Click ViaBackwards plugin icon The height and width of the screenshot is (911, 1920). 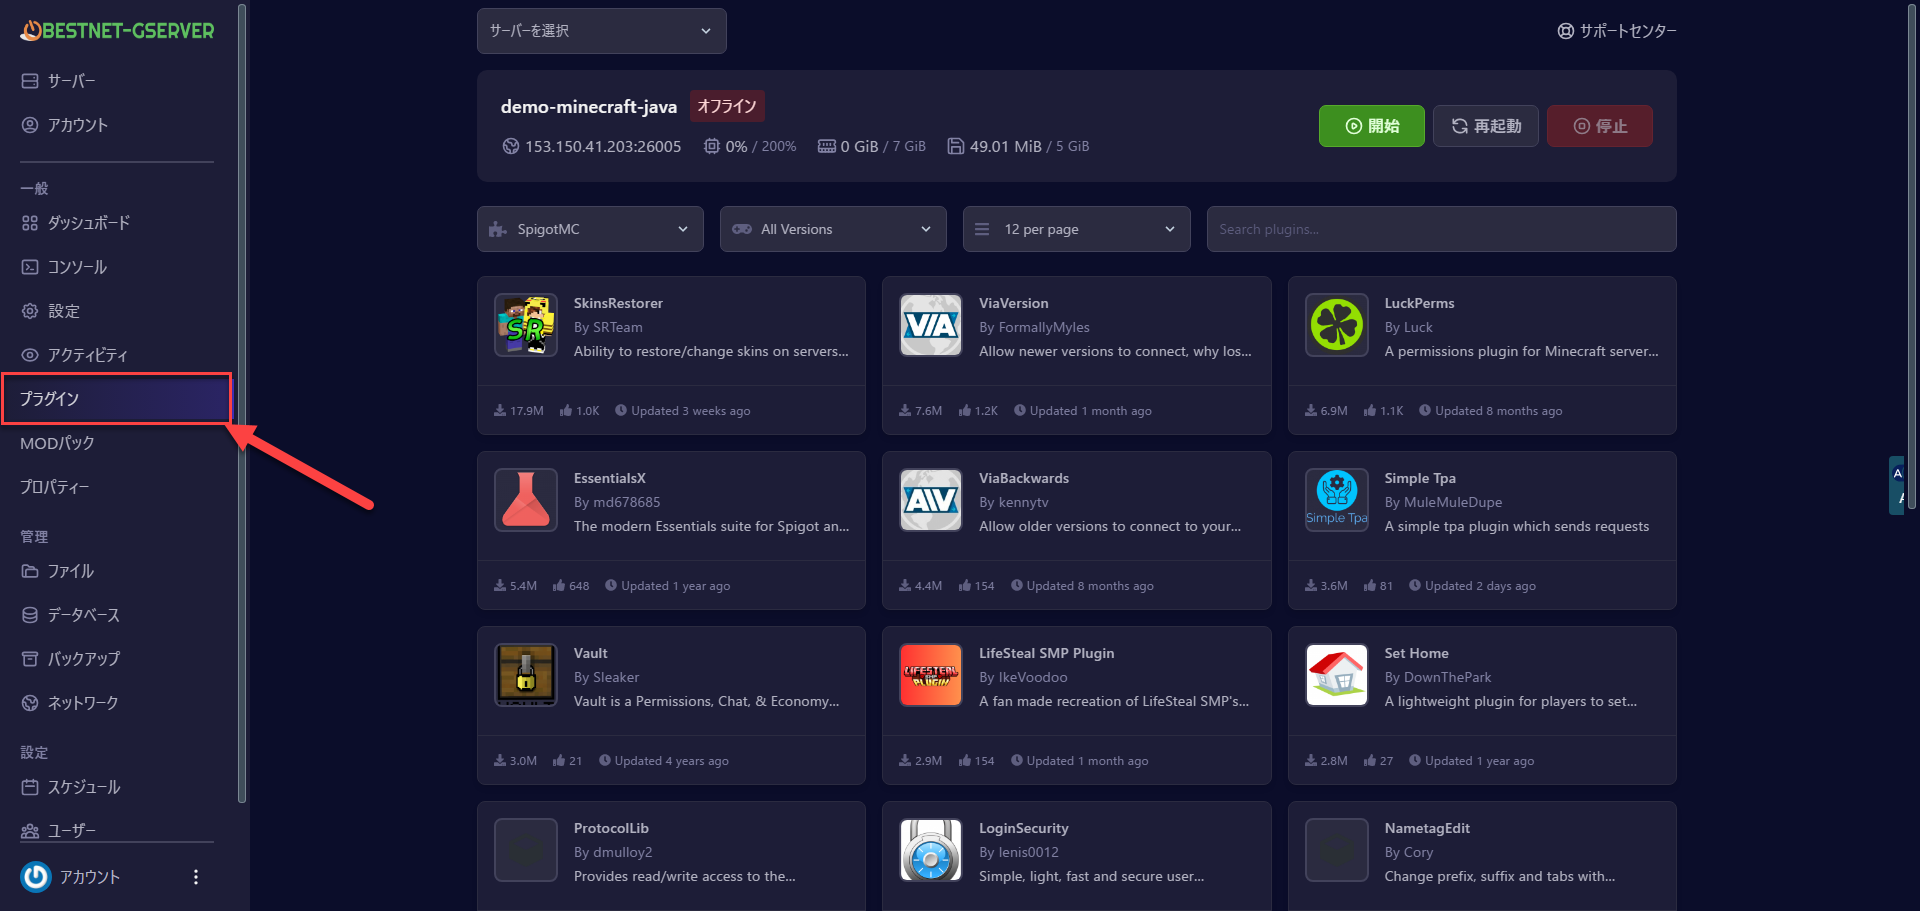(x=931, y=500)
